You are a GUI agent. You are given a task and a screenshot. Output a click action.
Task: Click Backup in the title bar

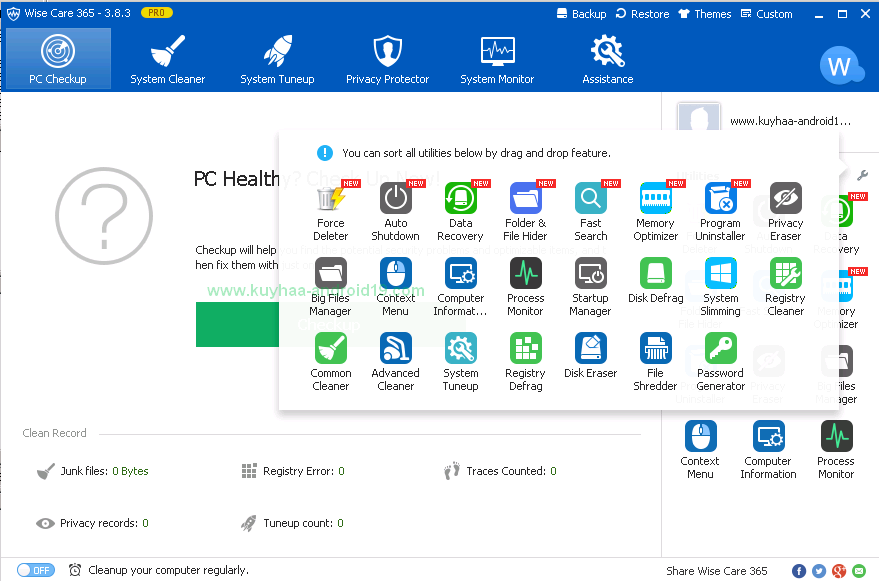click(581, 14)
